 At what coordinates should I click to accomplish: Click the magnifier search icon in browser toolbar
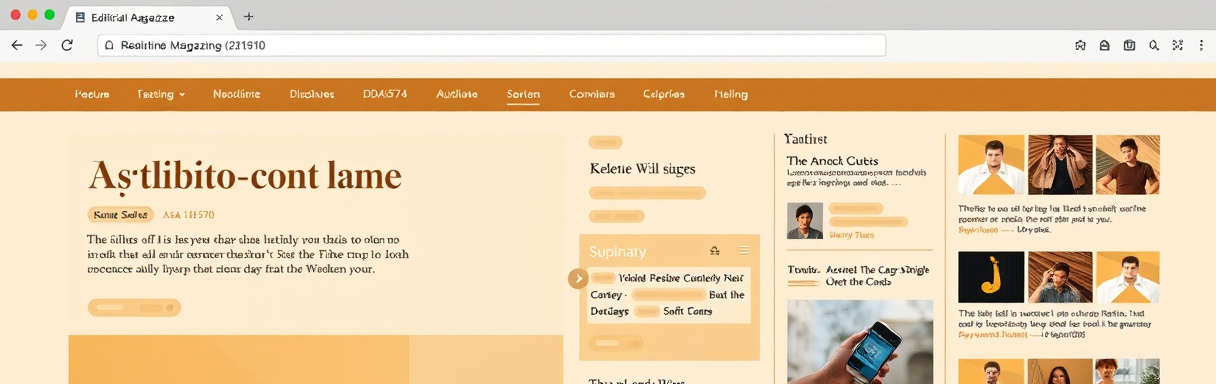[x=1154, y=45]
